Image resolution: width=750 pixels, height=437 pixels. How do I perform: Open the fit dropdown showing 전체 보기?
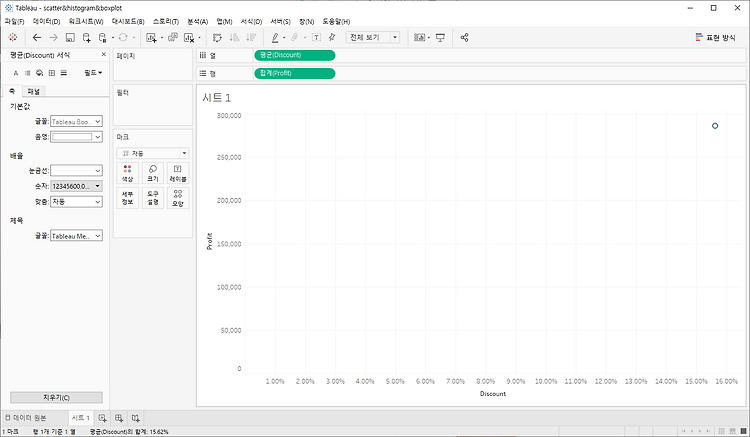(x=373, y=37)
